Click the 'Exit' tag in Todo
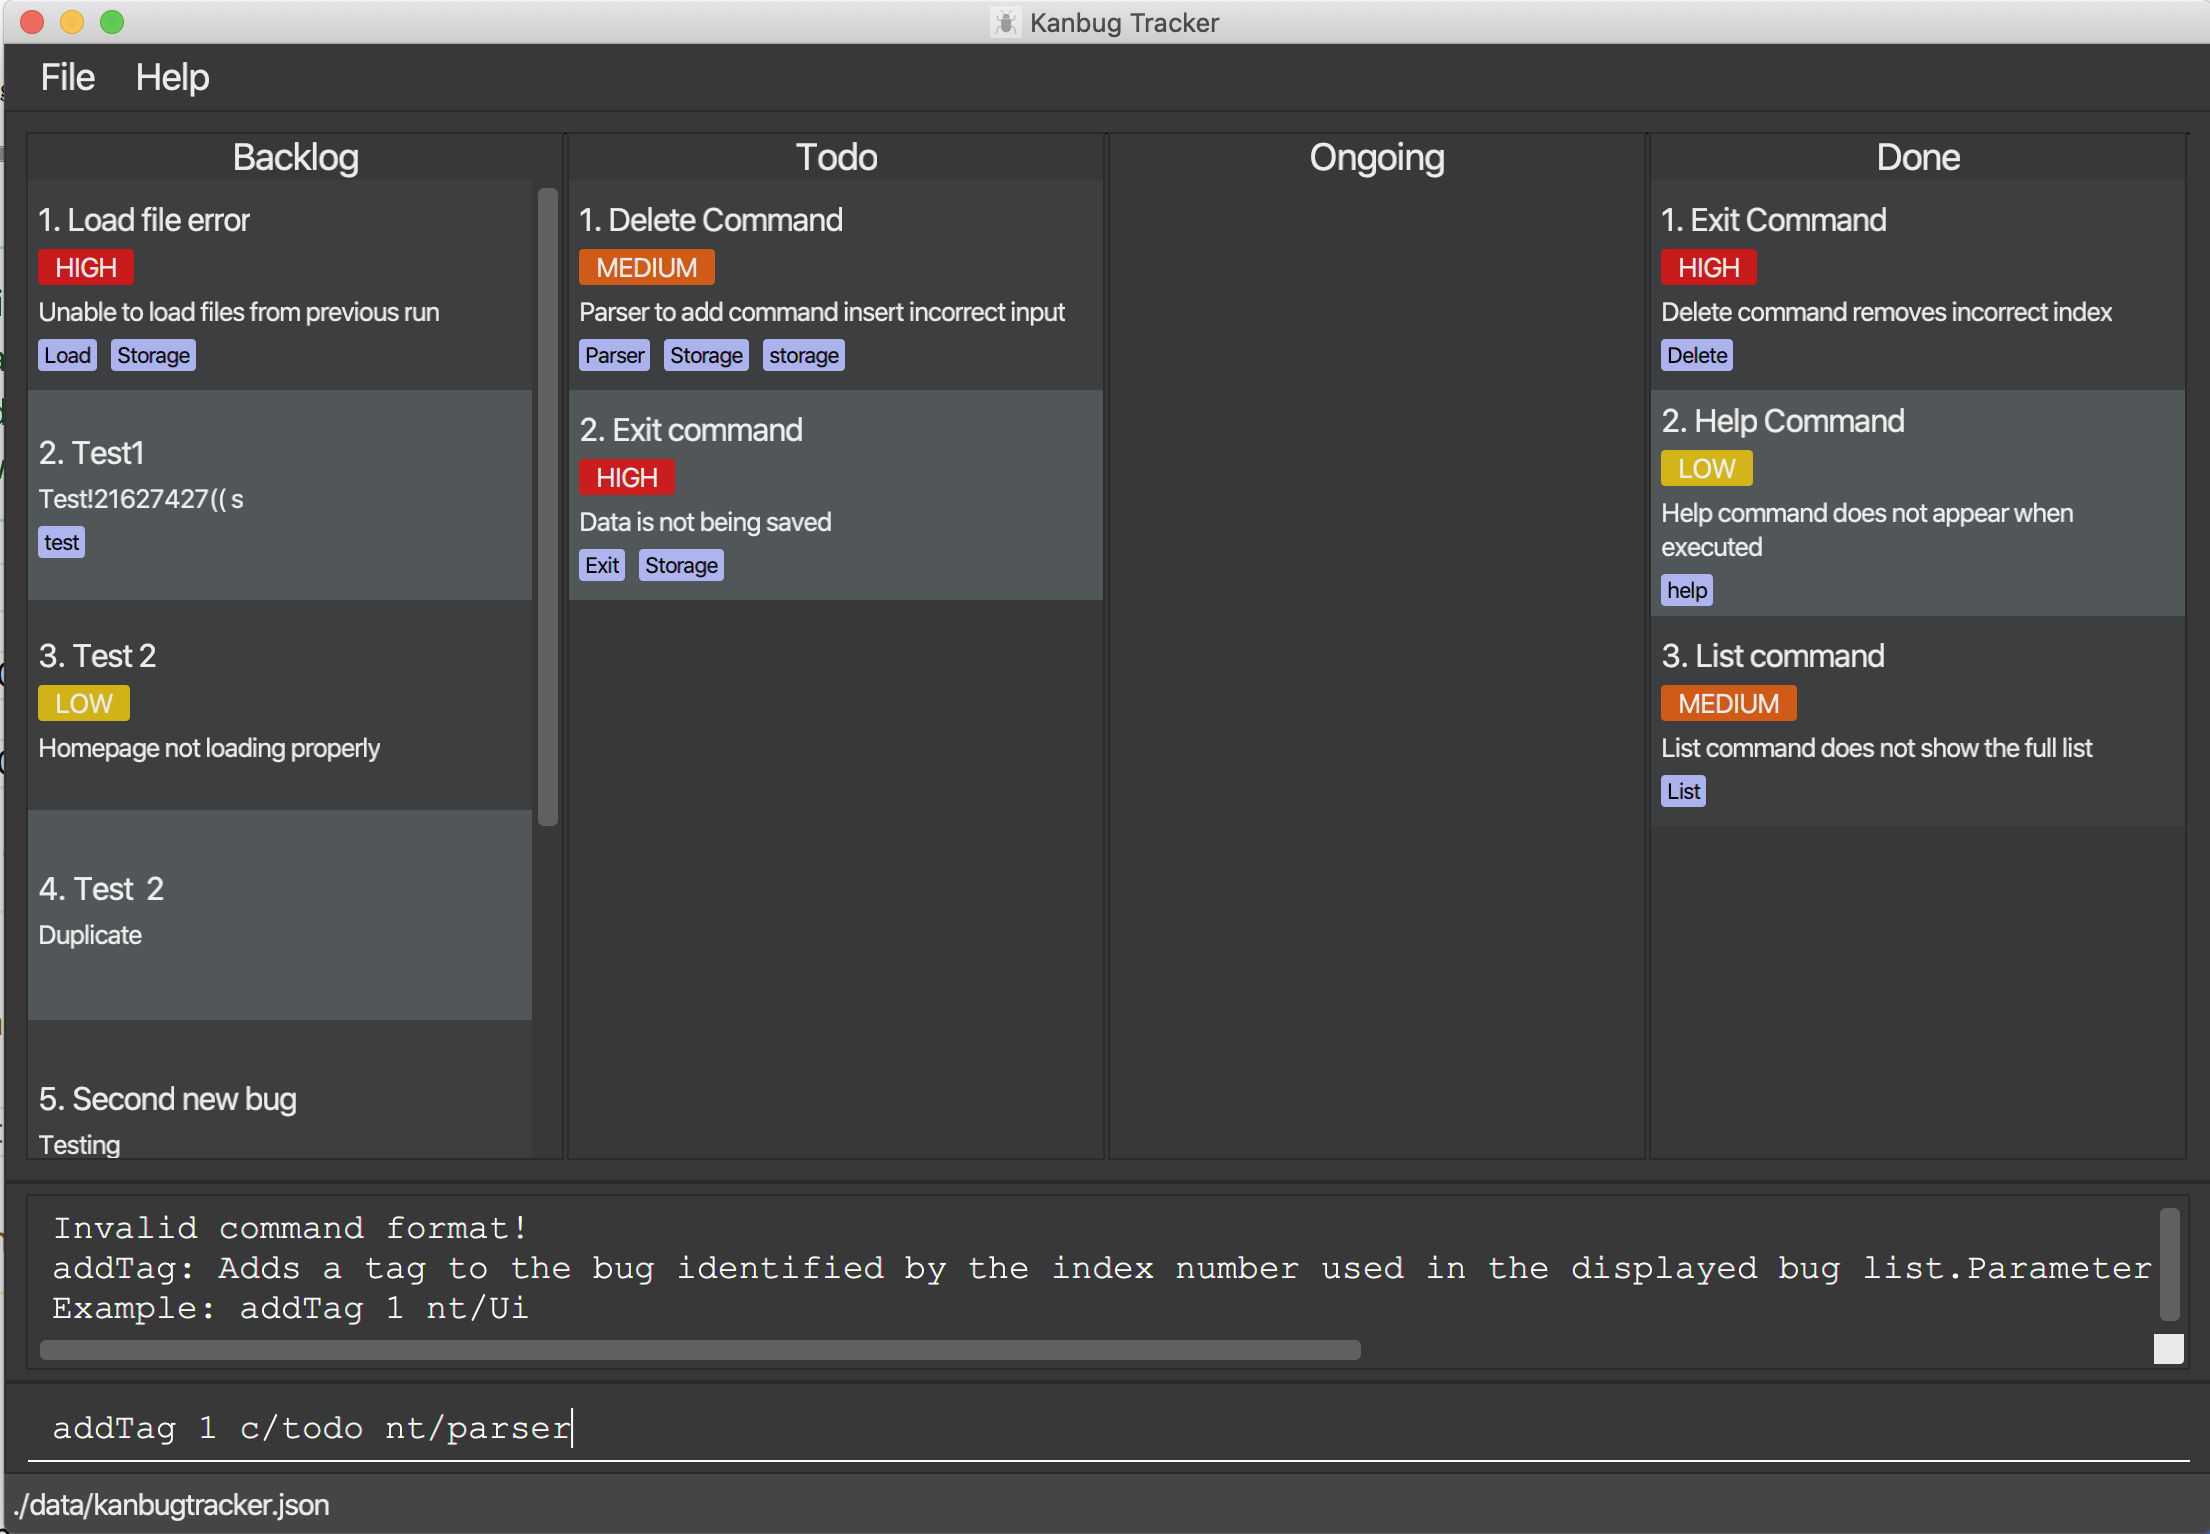 602,565
